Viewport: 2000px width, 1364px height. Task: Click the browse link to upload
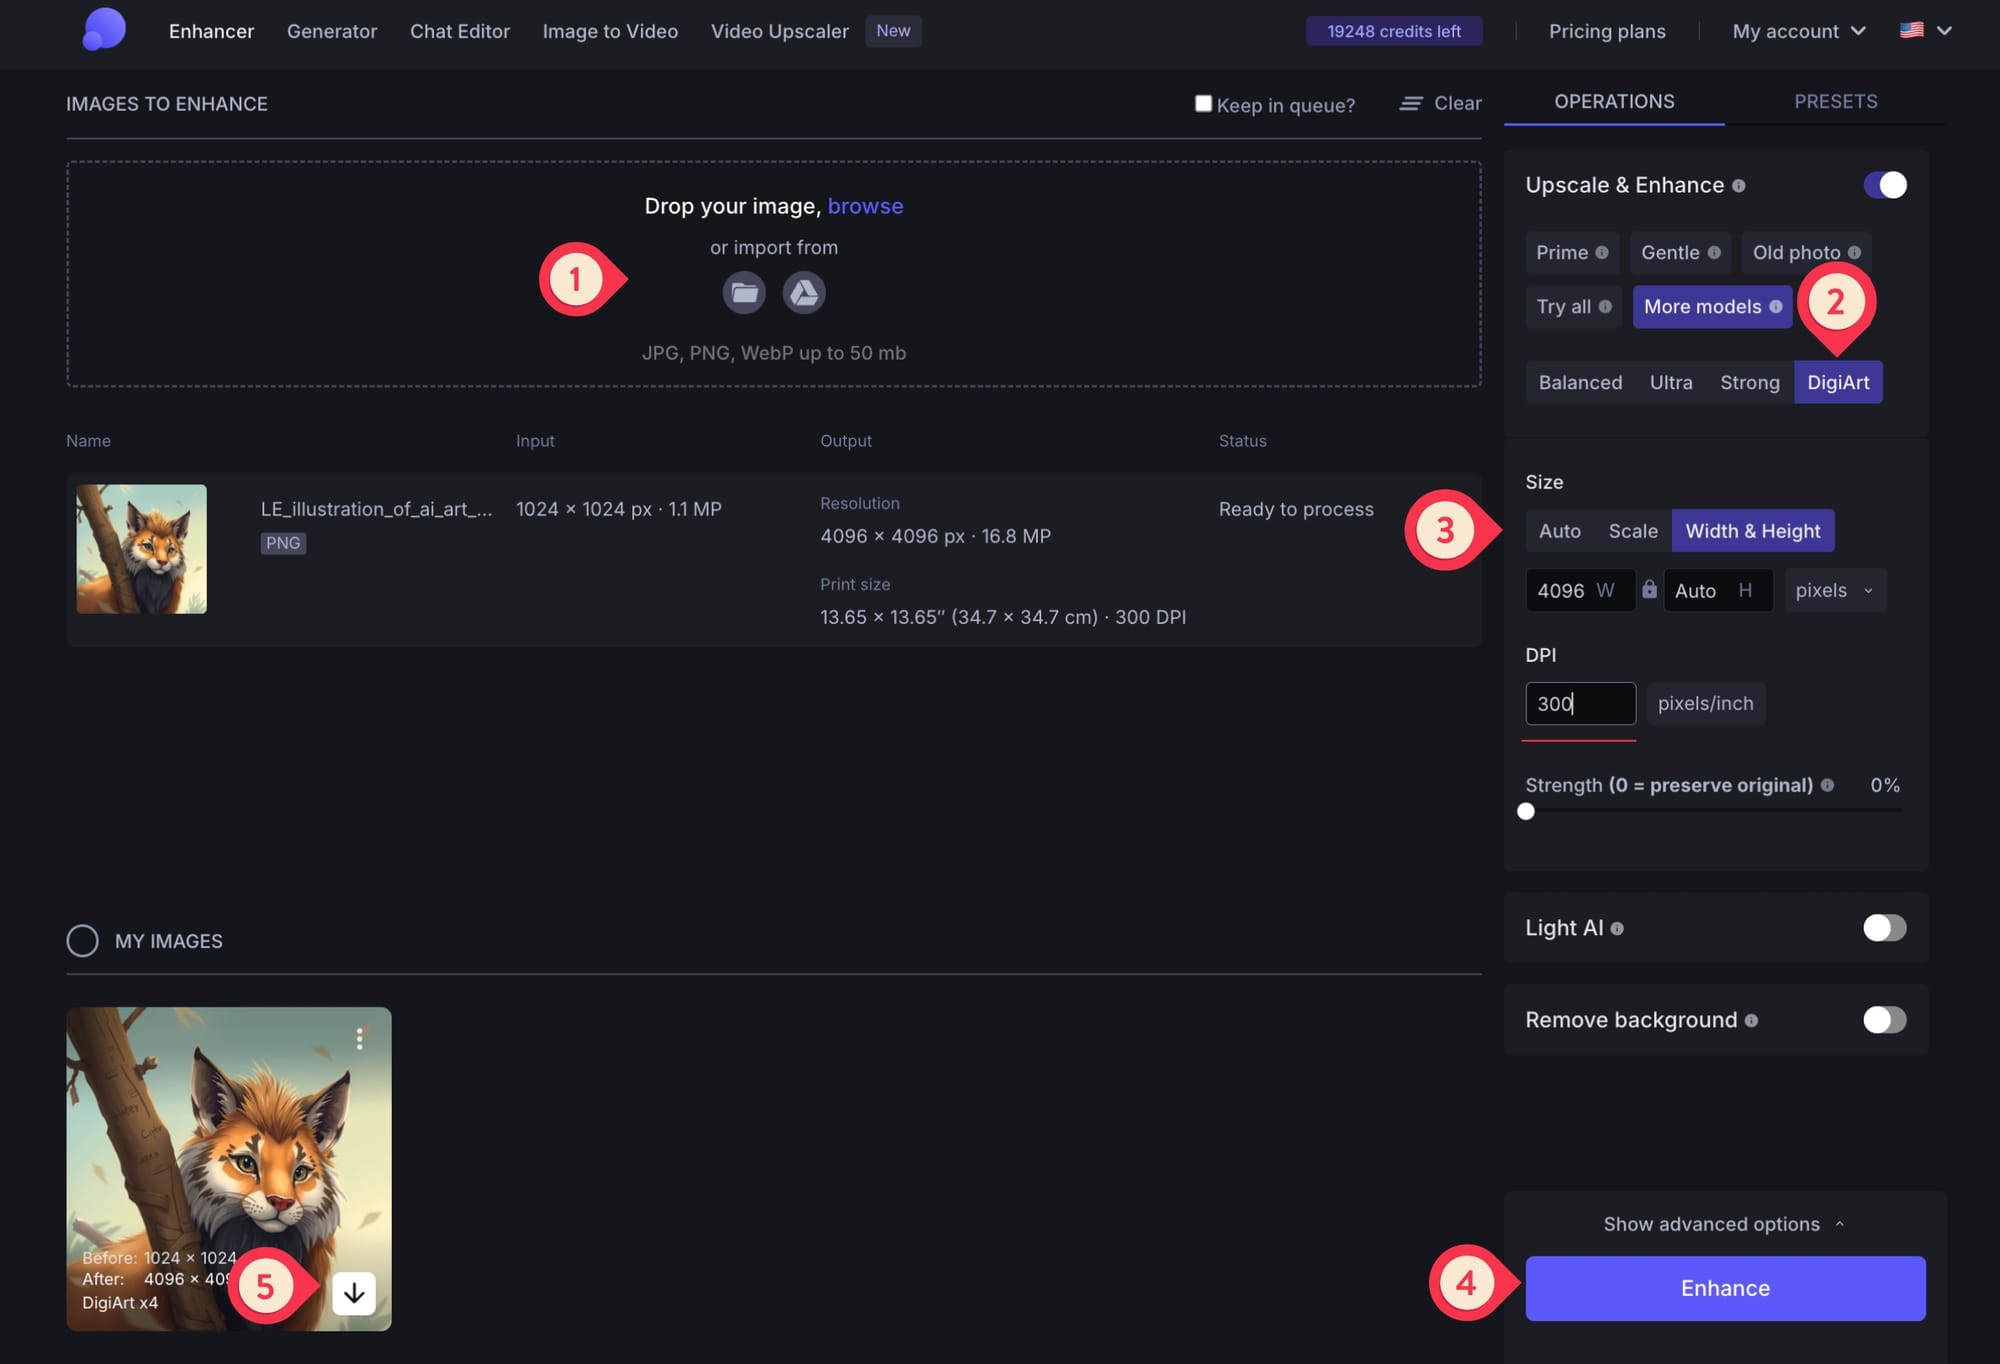(866, 206)
